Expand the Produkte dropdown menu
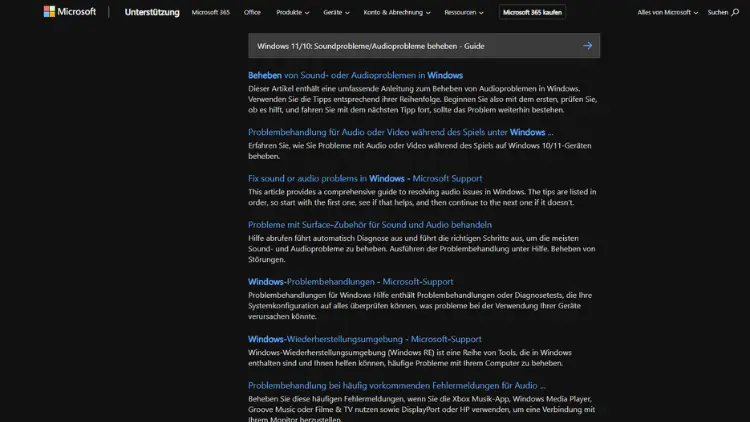Image resolution: width=750 pixels, height=422 pixels. pos(293,12)
